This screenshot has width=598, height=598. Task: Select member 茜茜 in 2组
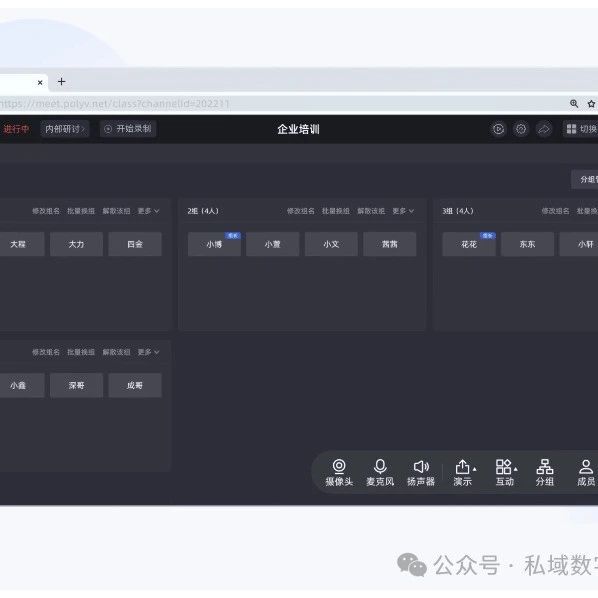pos(389,244)
